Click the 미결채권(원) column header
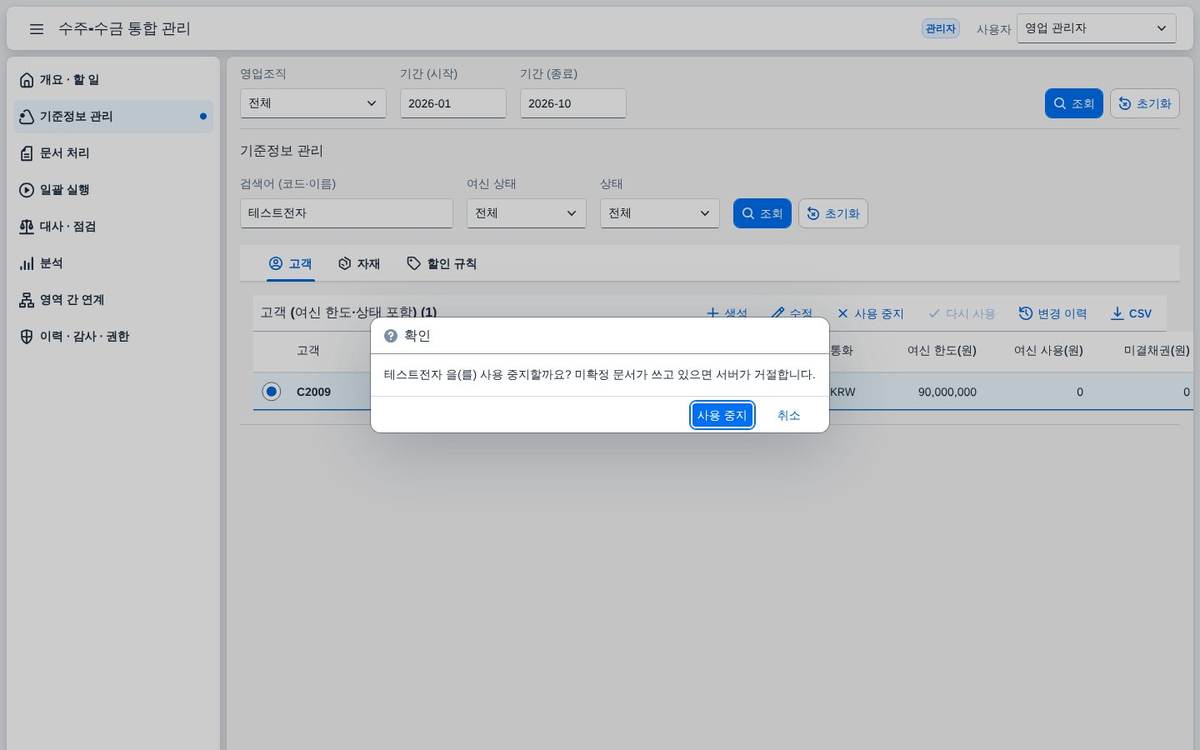This screenshot has width=1200, height=750. [1157, 351]
